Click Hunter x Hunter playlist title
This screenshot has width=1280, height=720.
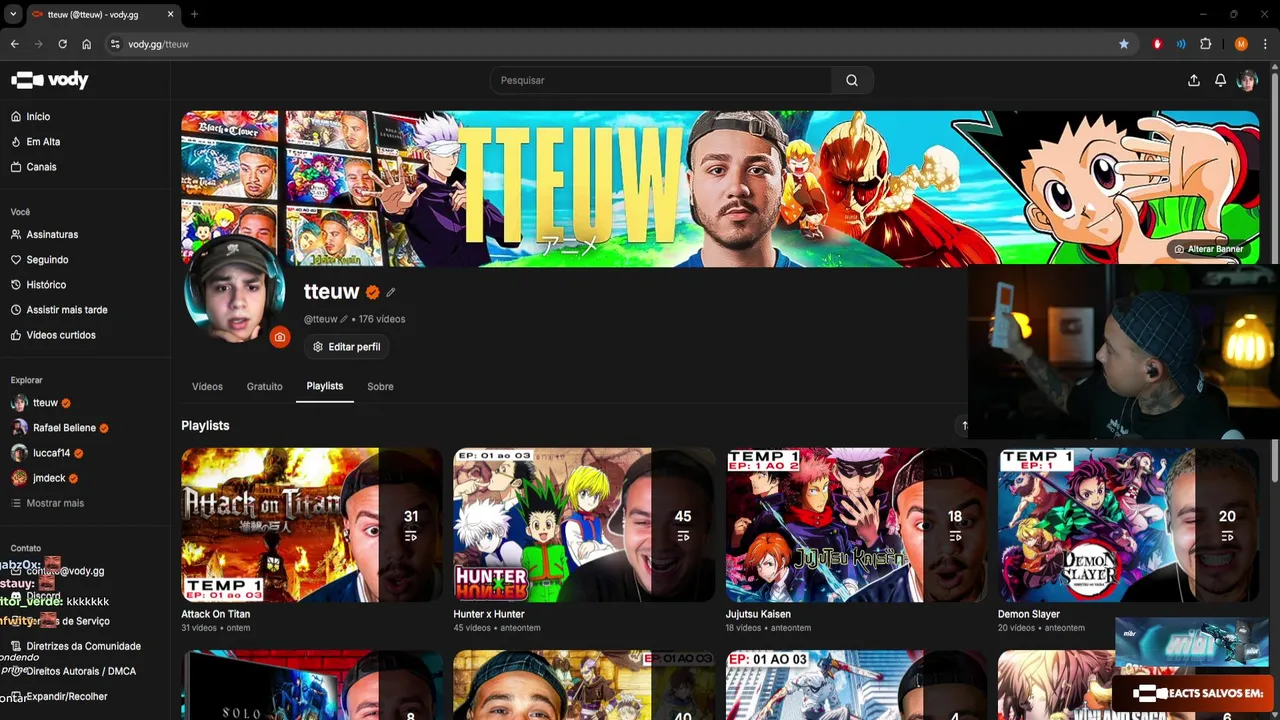pos(489,614)
